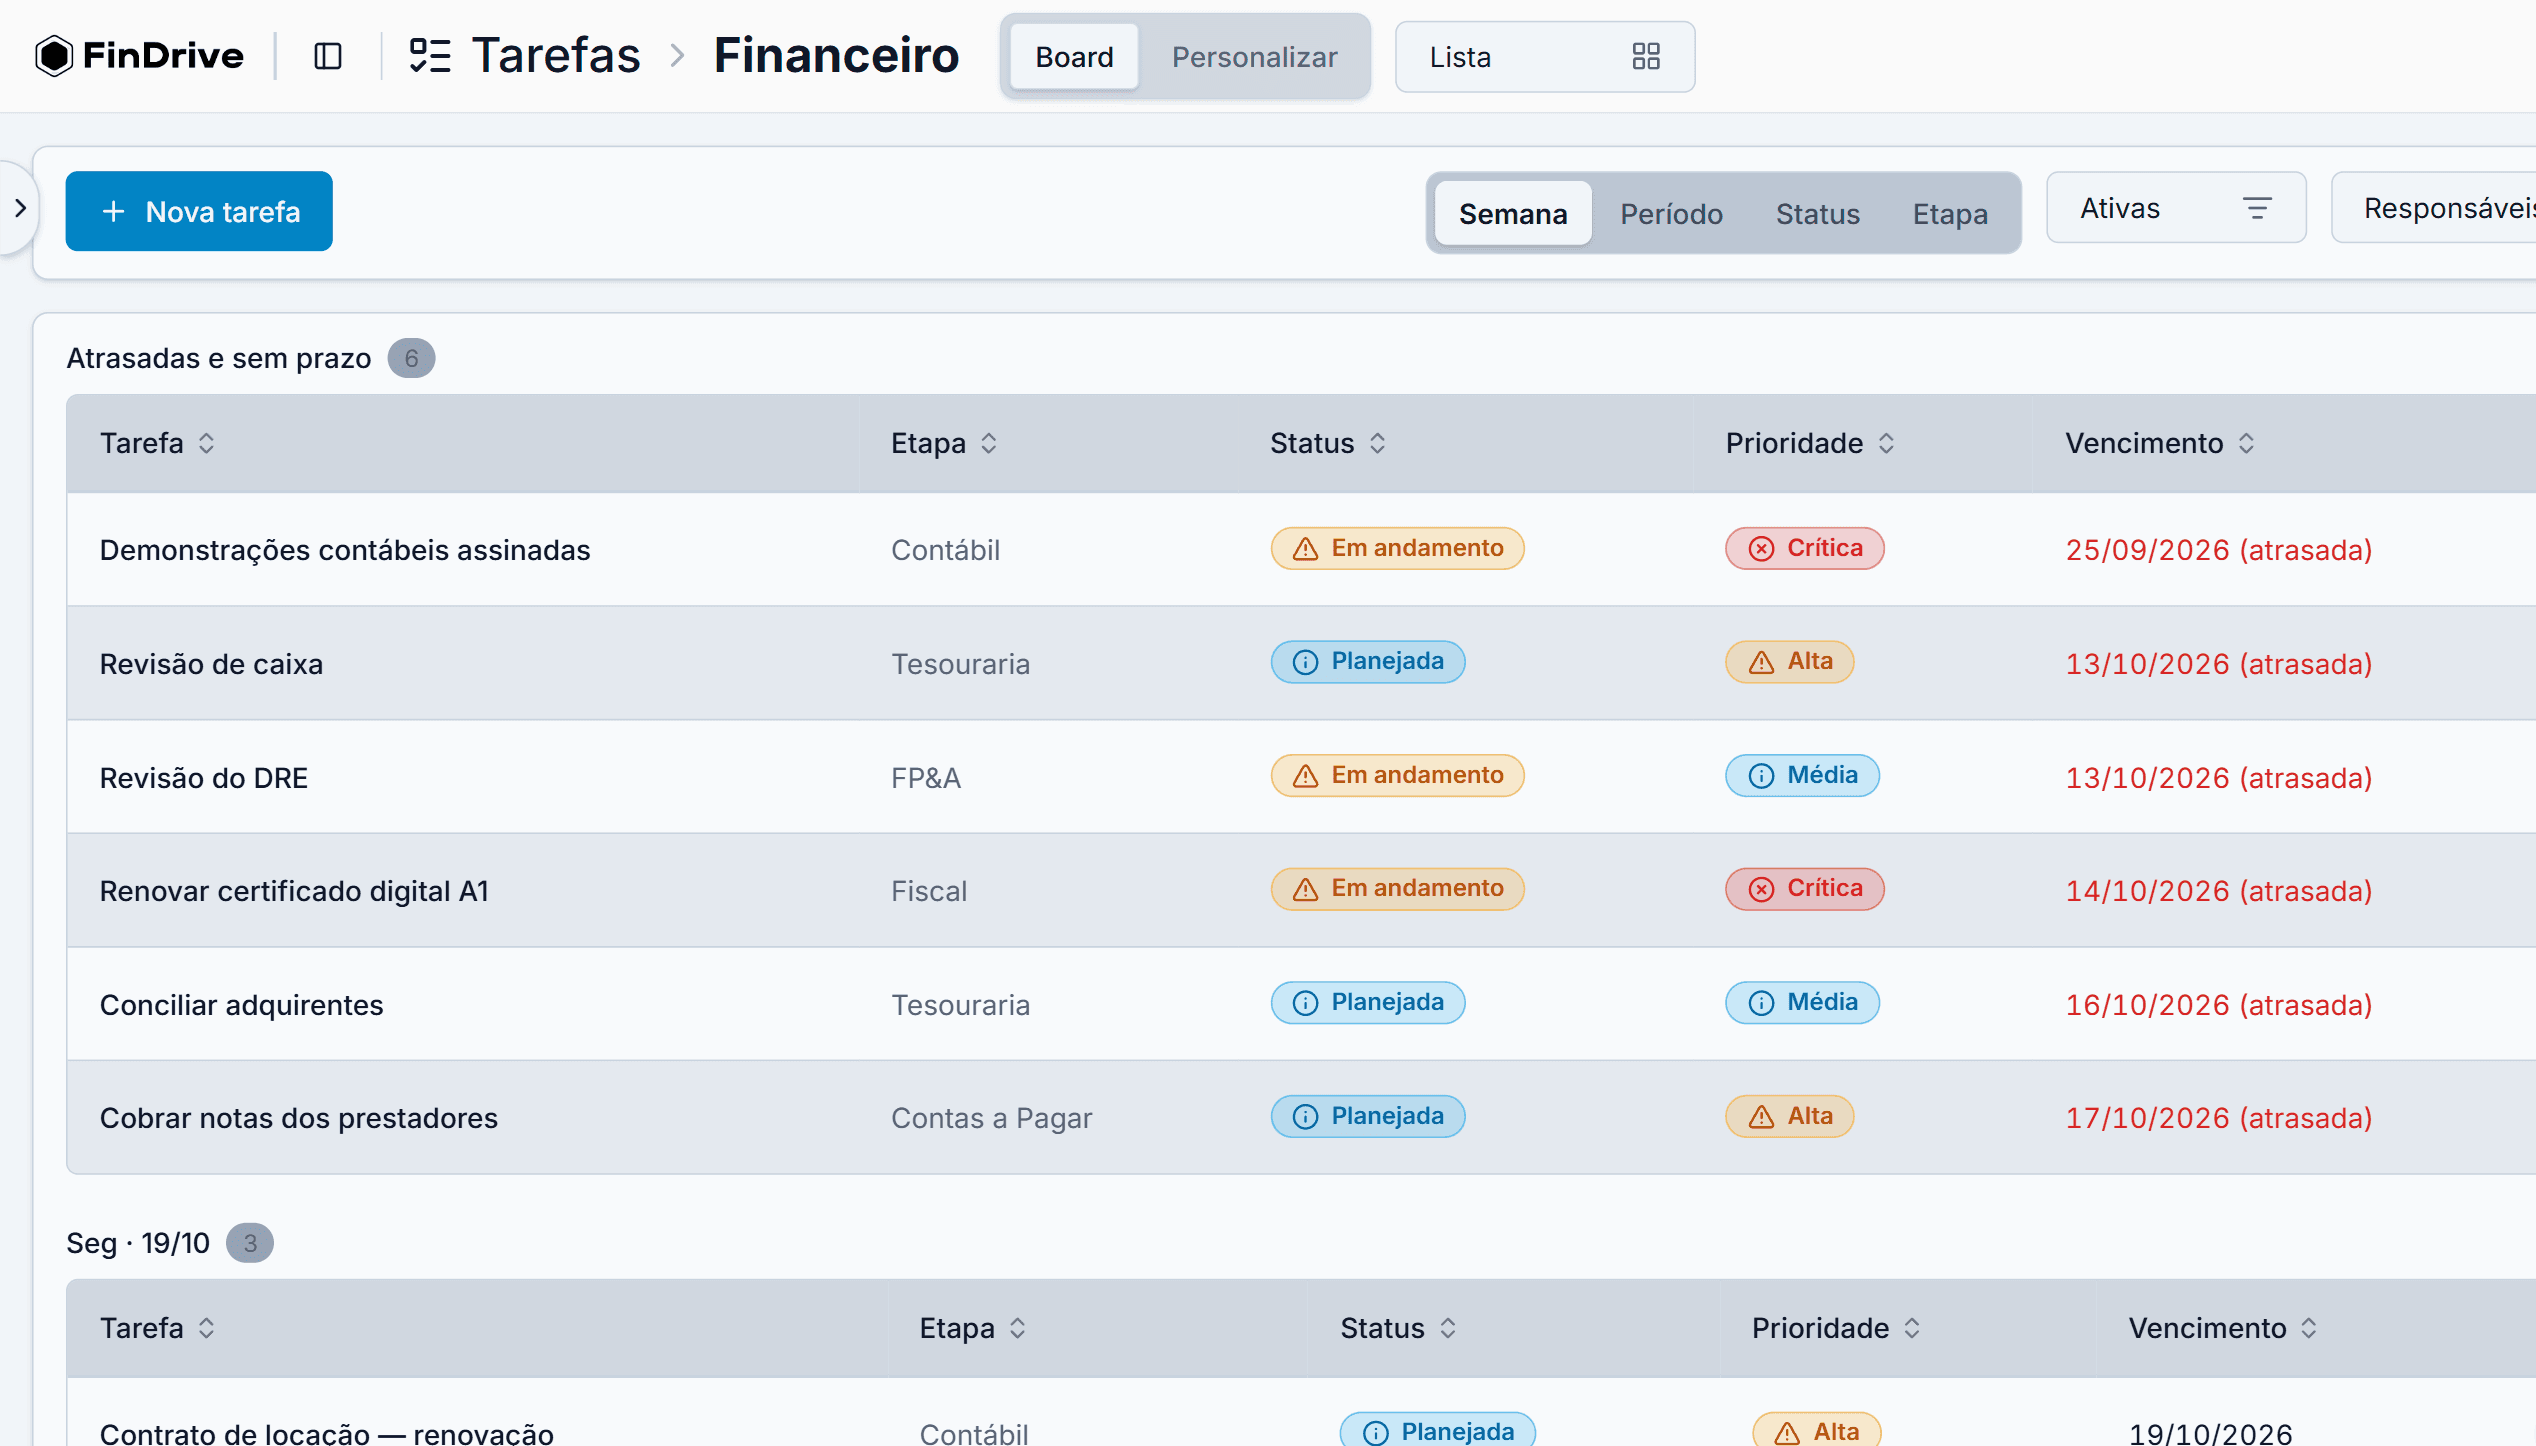The image size is (2536, 1446).
Task: Open task Demonstrações contábeis assinadas
Action: (x=345, y=550)
